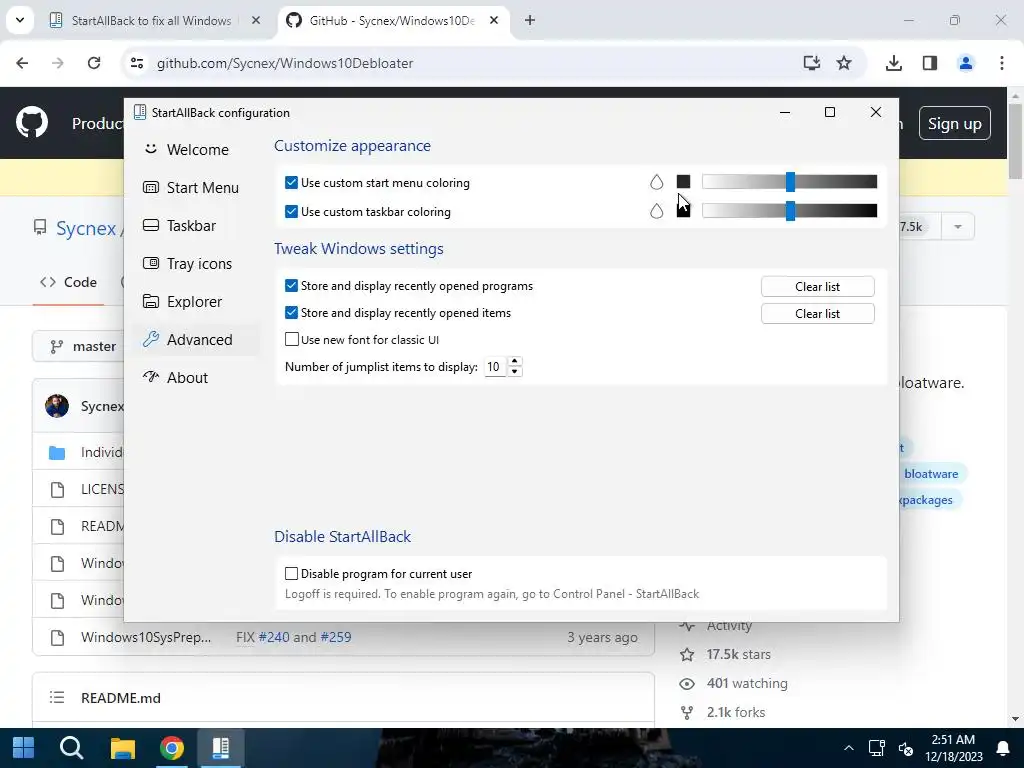
Task: Reload the GitHub page
Action: 94,63
